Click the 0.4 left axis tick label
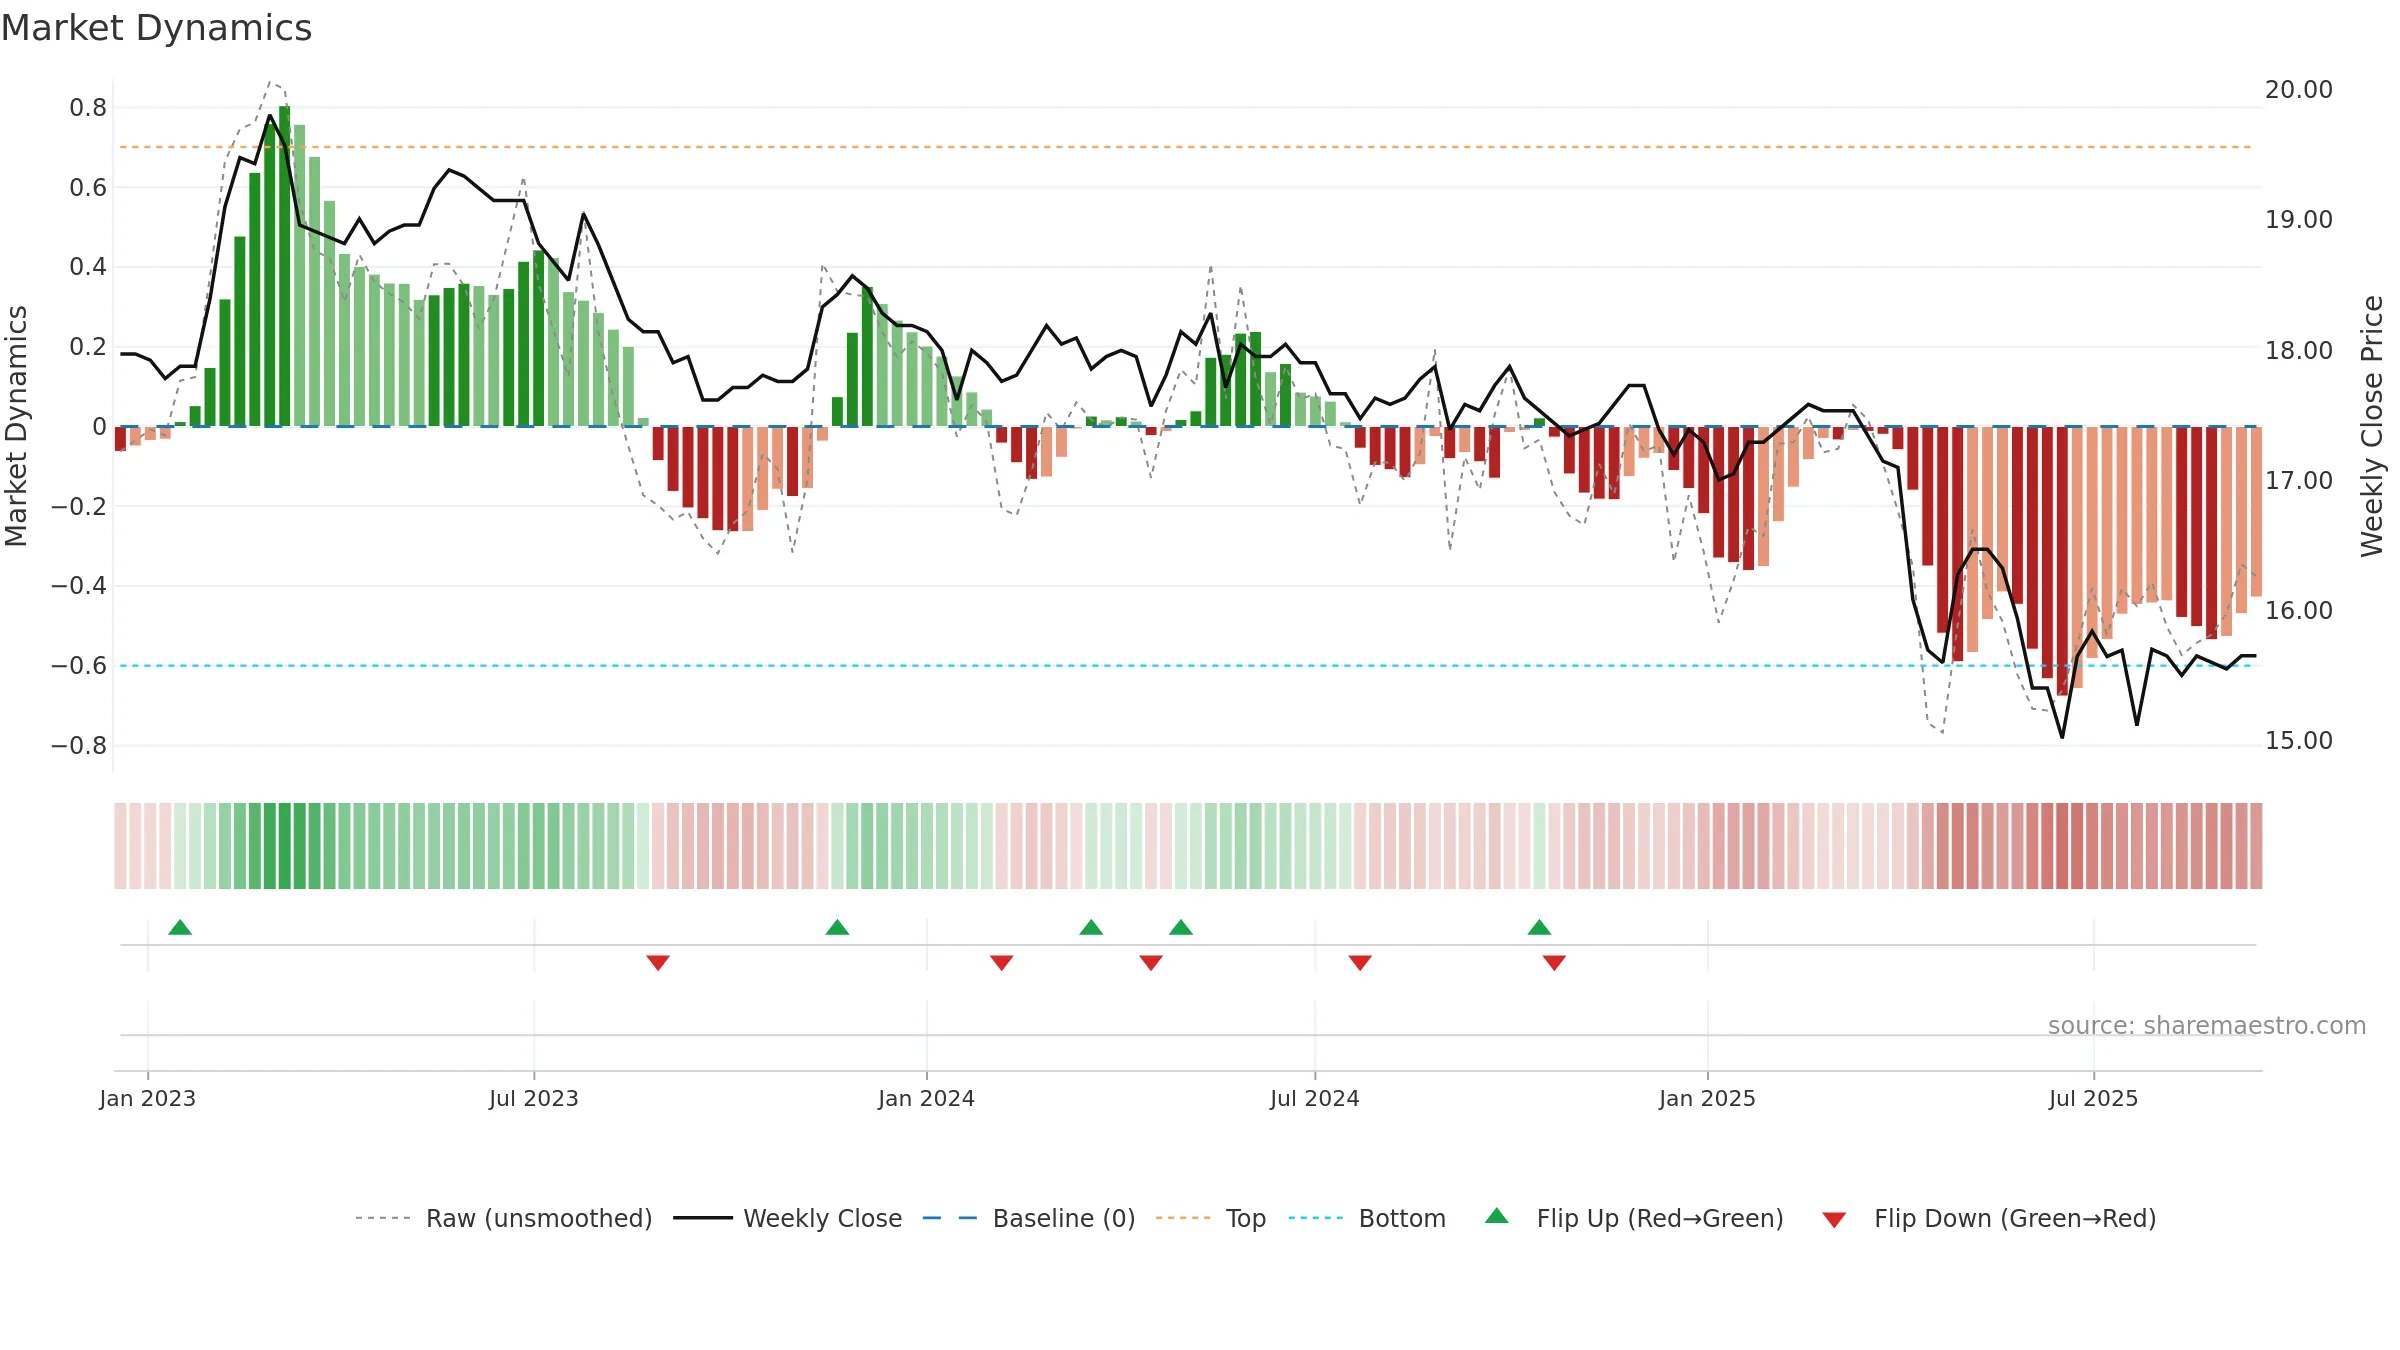2400x1350 pixels. pyautogui.click(x=88, y=267)
